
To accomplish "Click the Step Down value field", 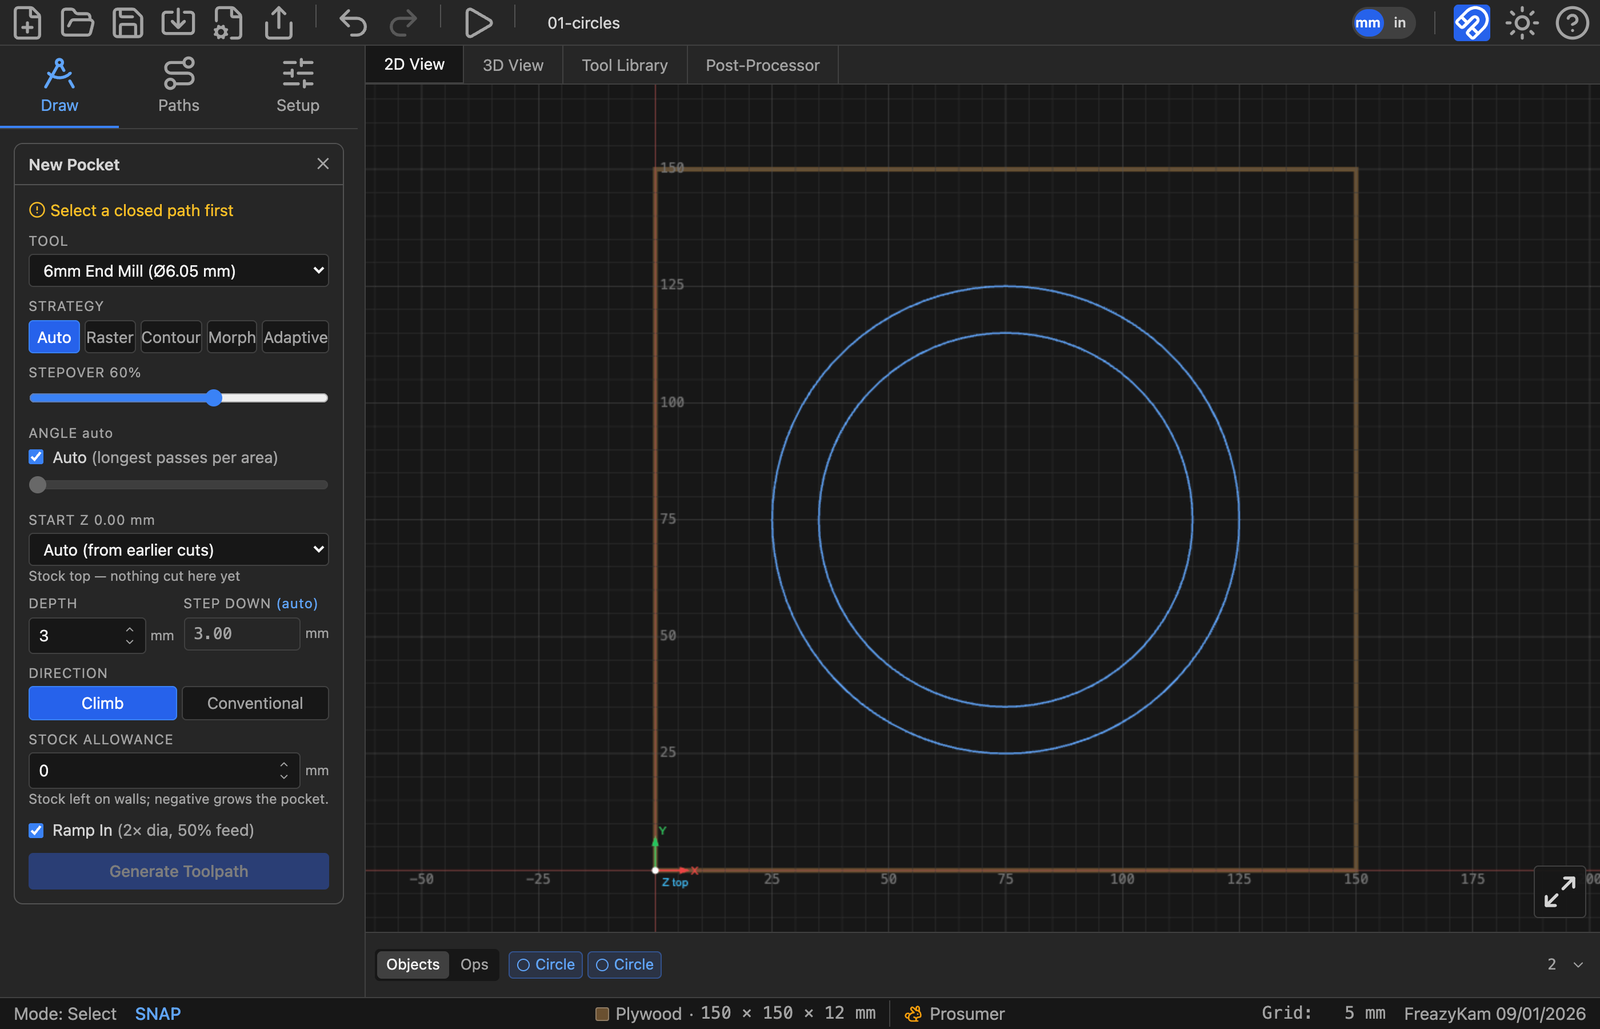I will click(242, 634).
